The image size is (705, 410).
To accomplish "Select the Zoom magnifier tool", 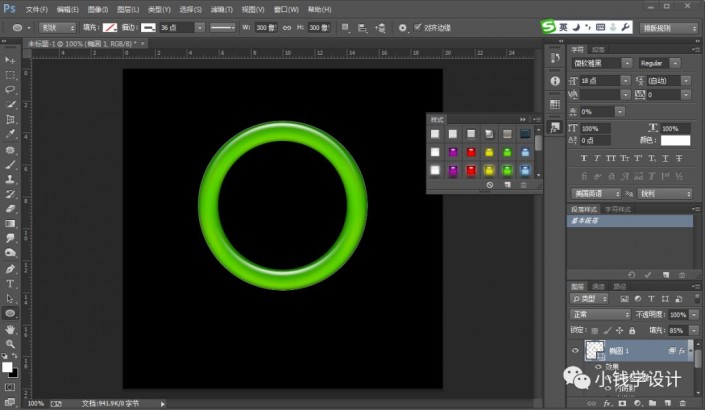I will tap(11, 343).
